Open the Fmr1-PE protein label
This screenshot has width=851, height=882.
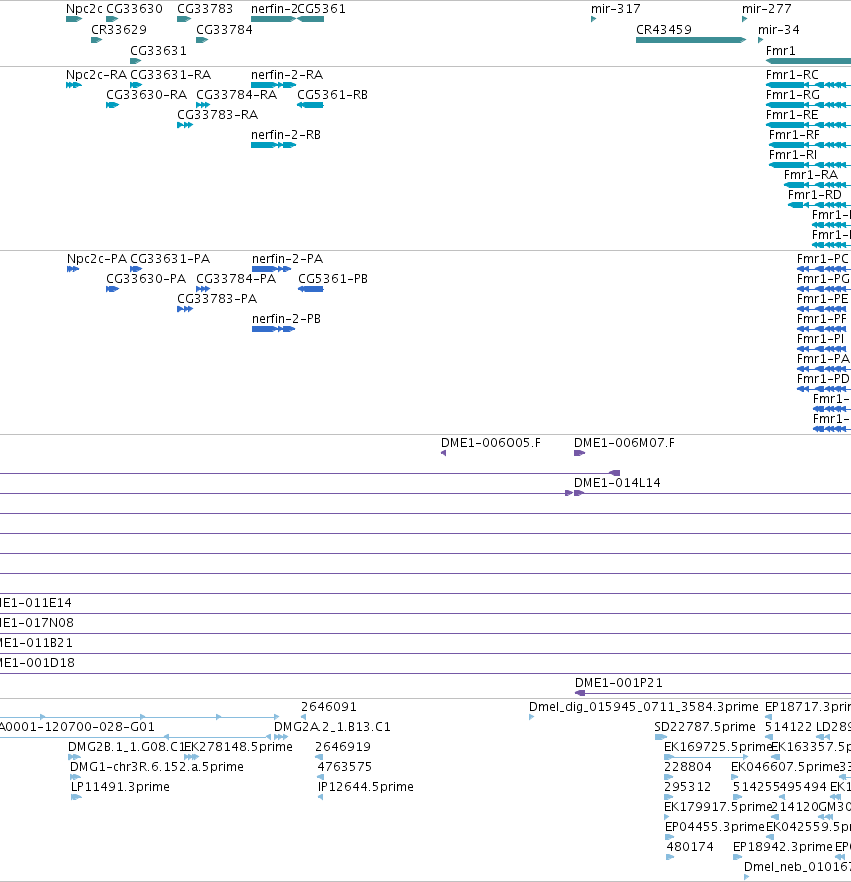(822, 299)
